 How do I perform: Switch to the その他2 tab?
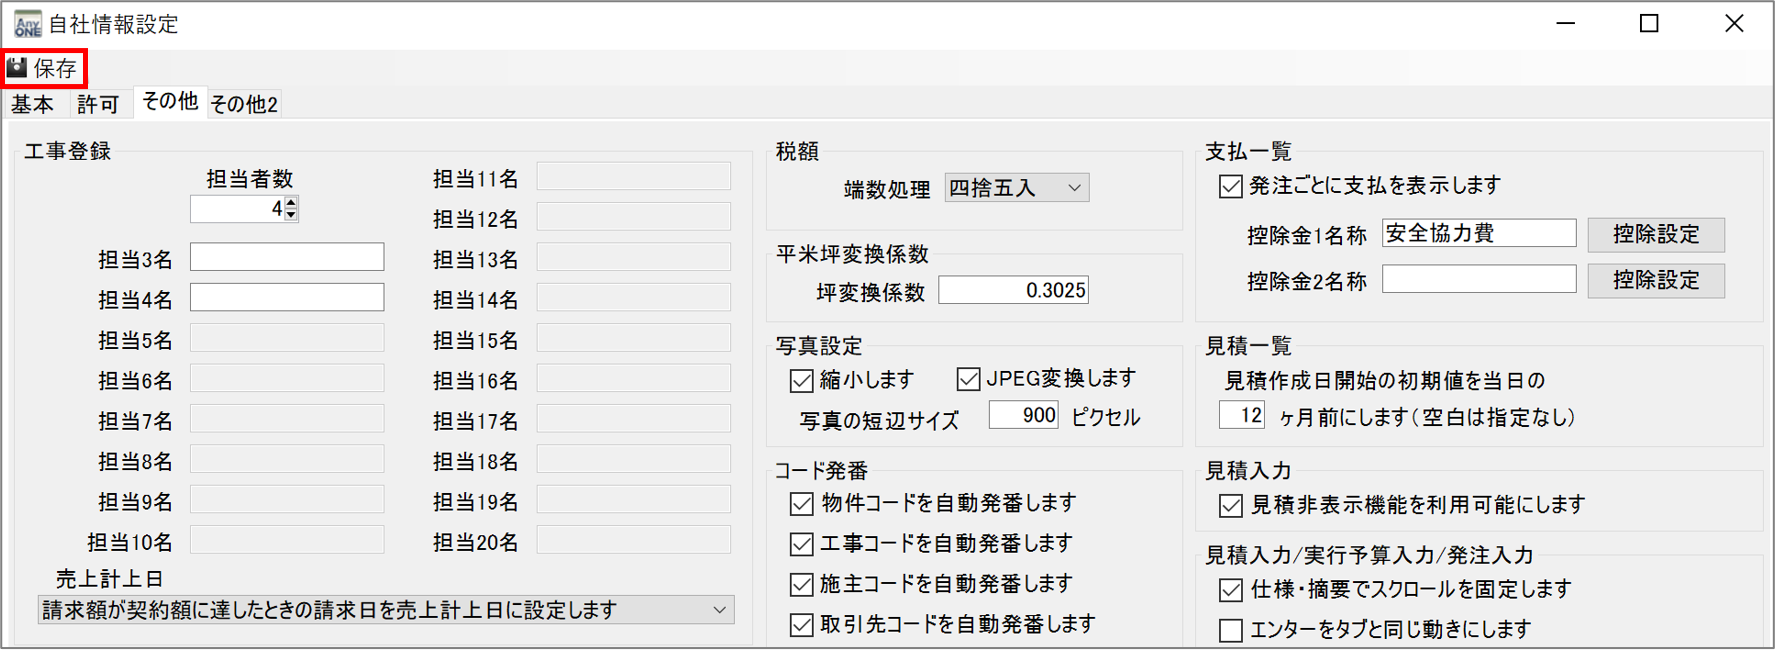point(244,104)
